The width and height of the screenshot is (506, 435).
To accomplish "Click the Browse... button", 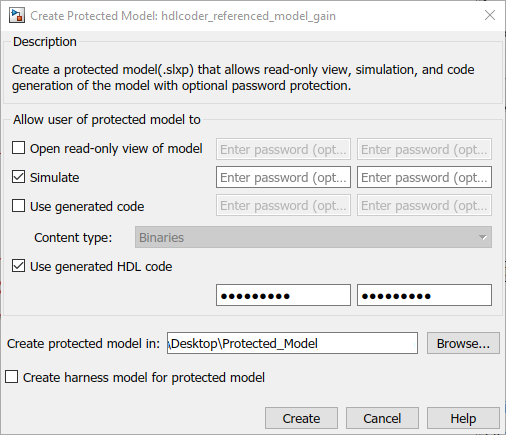I will pos(463,343).
